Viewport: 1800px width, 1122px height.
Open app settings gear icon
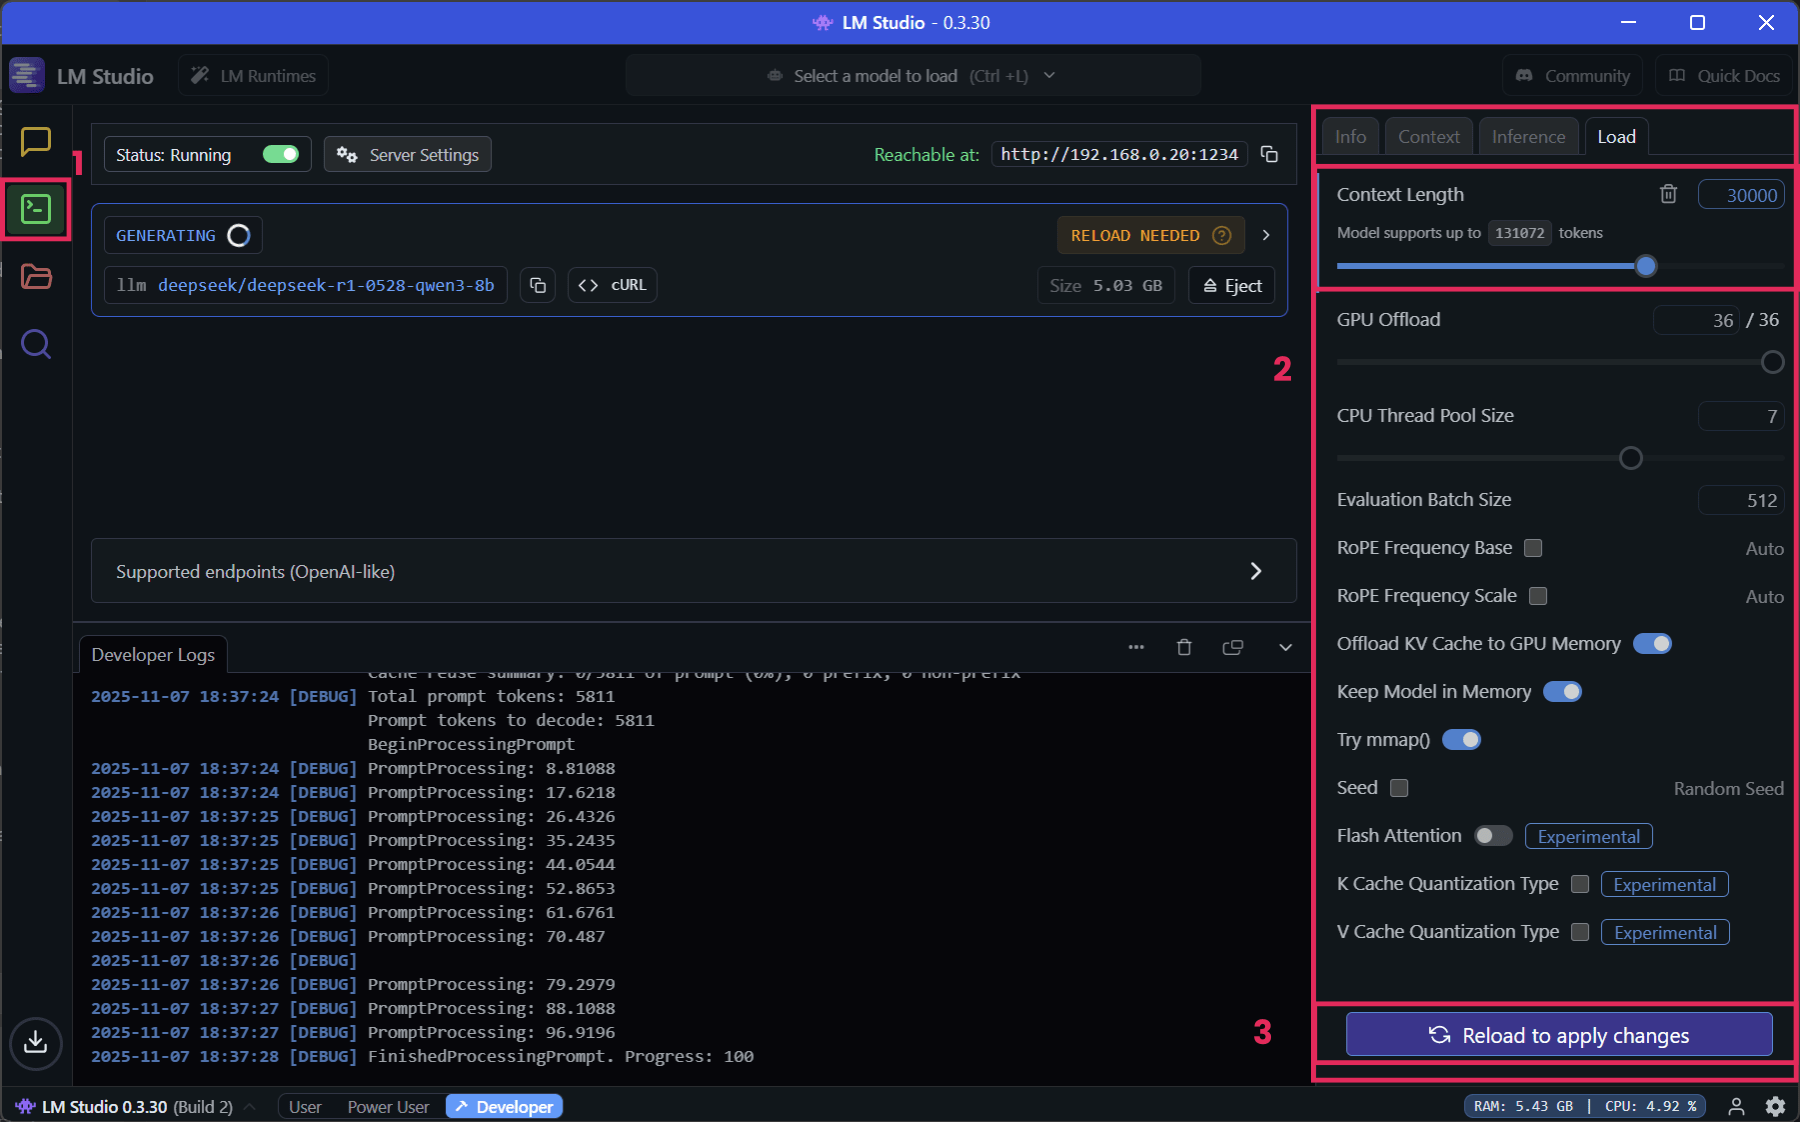[1775, 1106]
